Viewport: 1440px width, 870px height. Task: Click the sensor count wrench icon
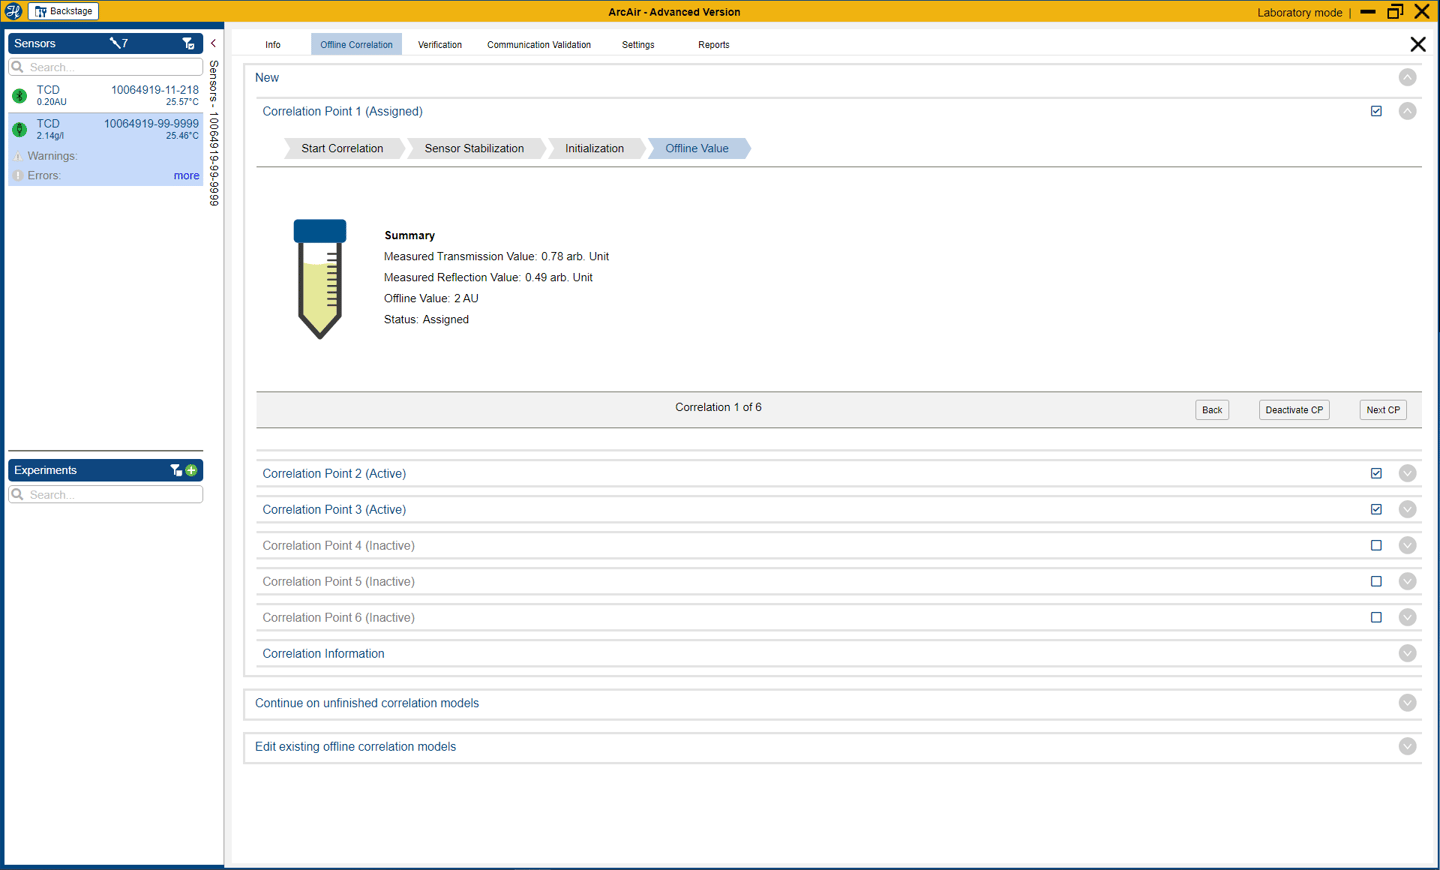click(118, 43)
